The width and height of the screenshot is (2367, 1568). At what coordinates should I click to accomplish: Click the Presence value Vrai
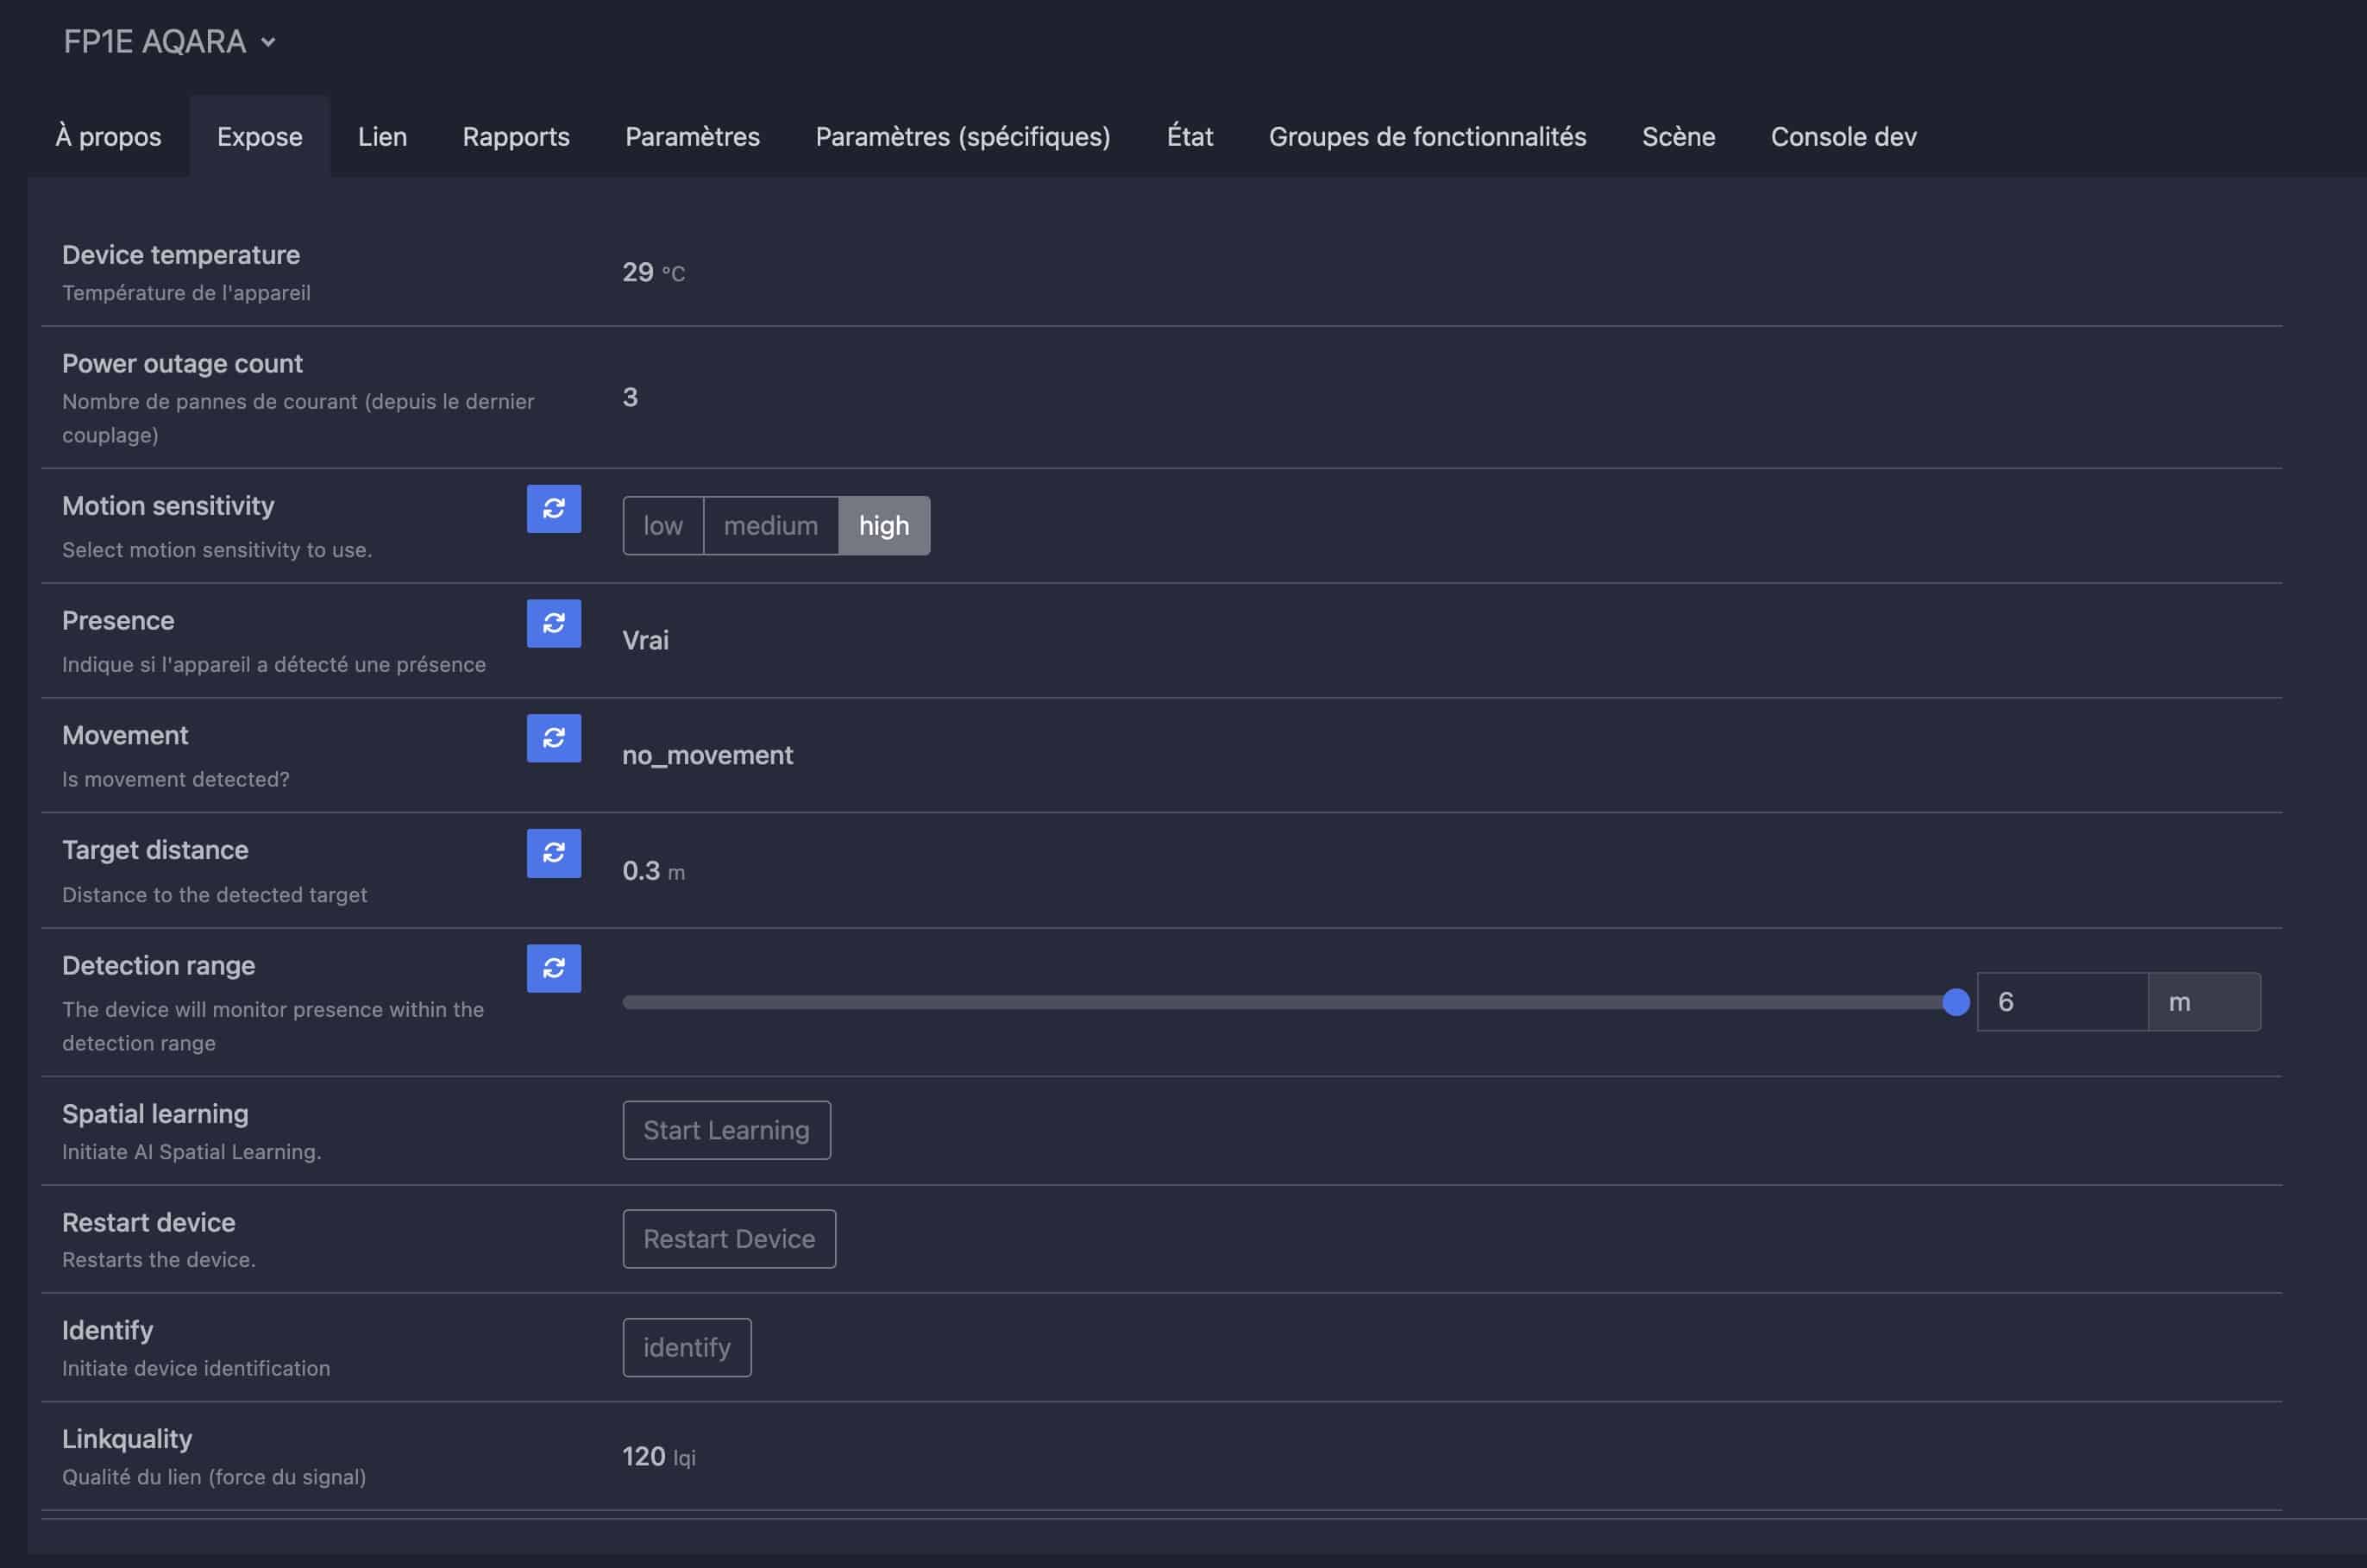tap(645, 640)
